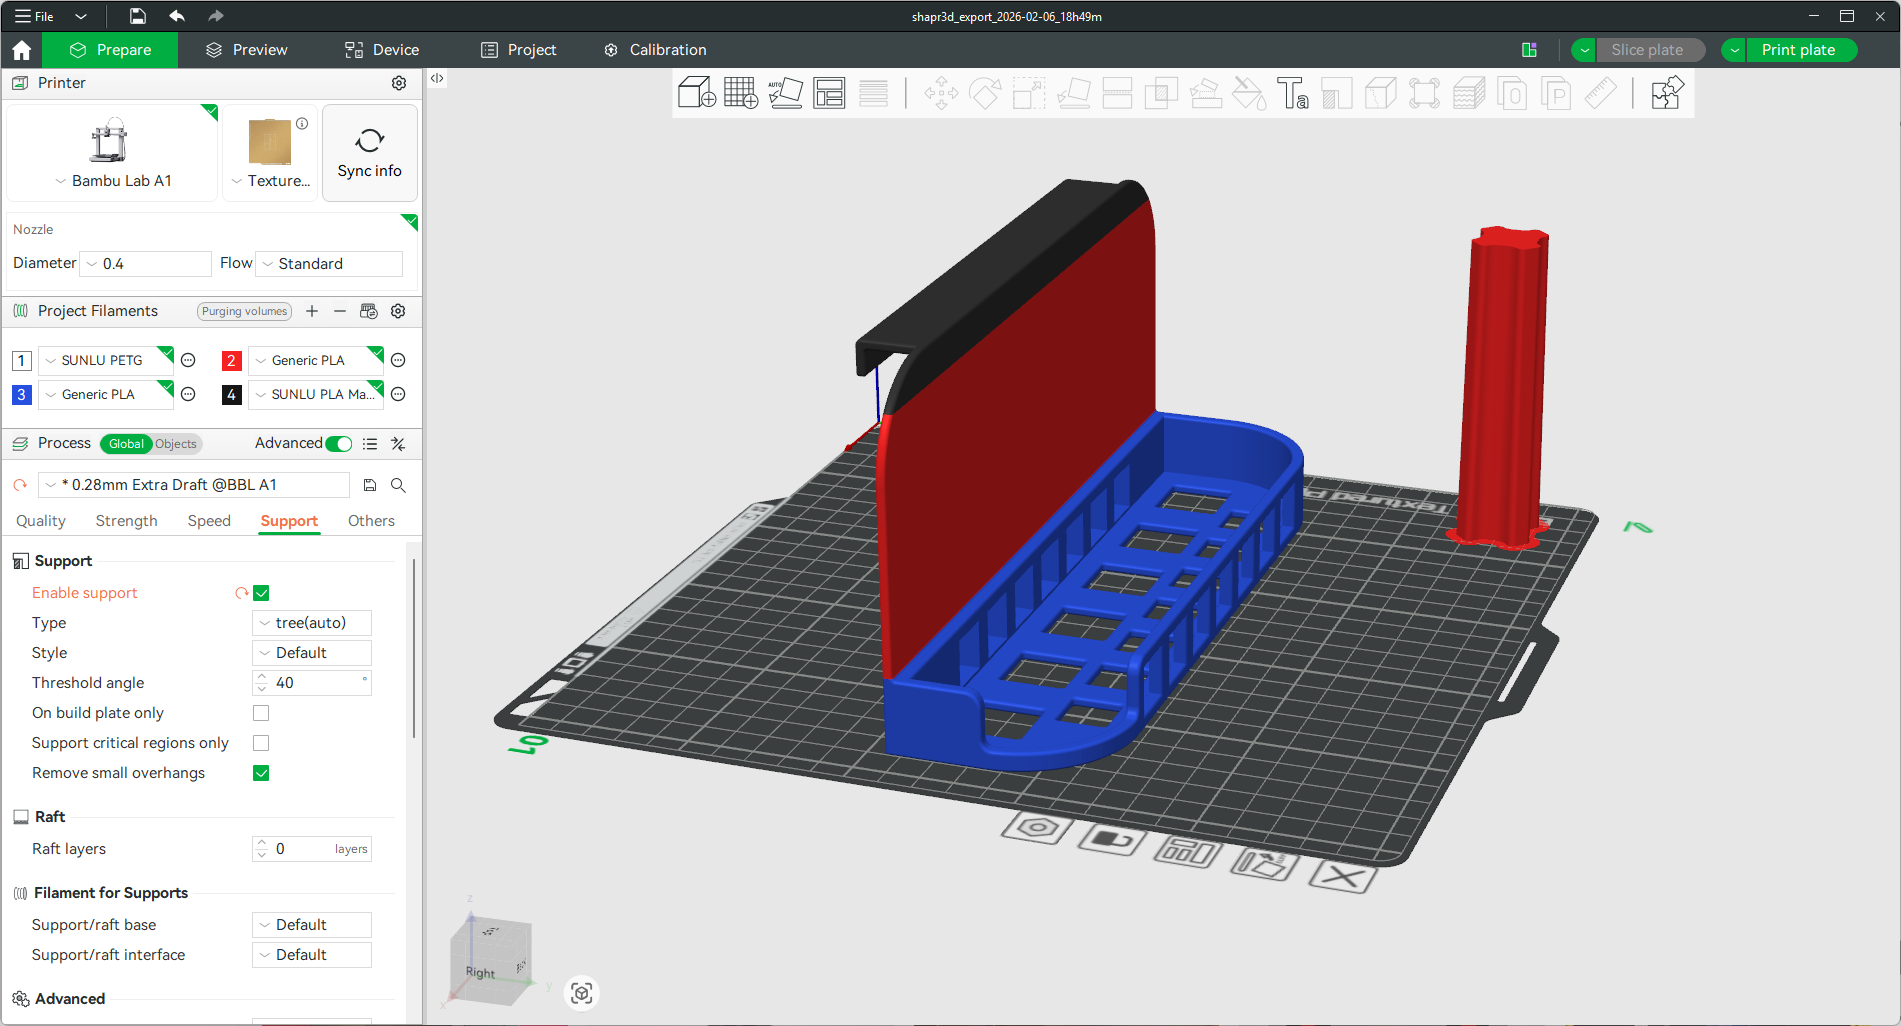
Task: Save the process preset icon
Action: (370, 485)
